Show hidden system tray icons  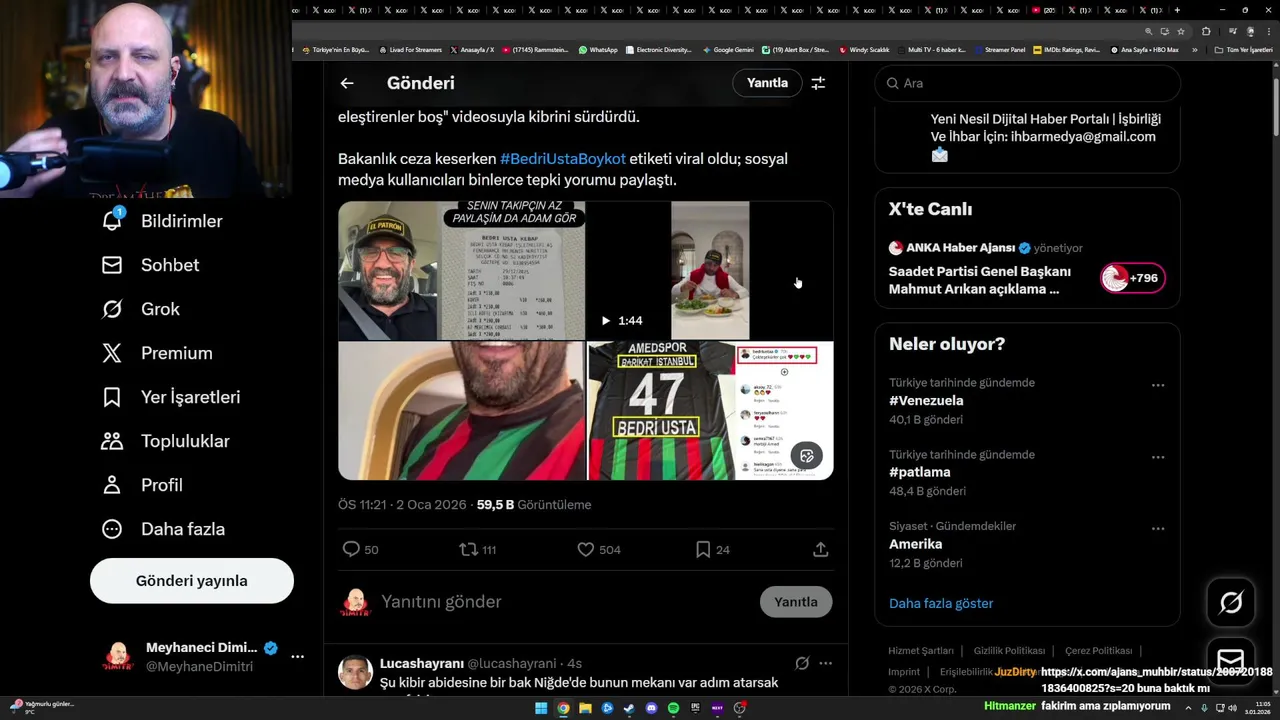(x=1188, y=708)
